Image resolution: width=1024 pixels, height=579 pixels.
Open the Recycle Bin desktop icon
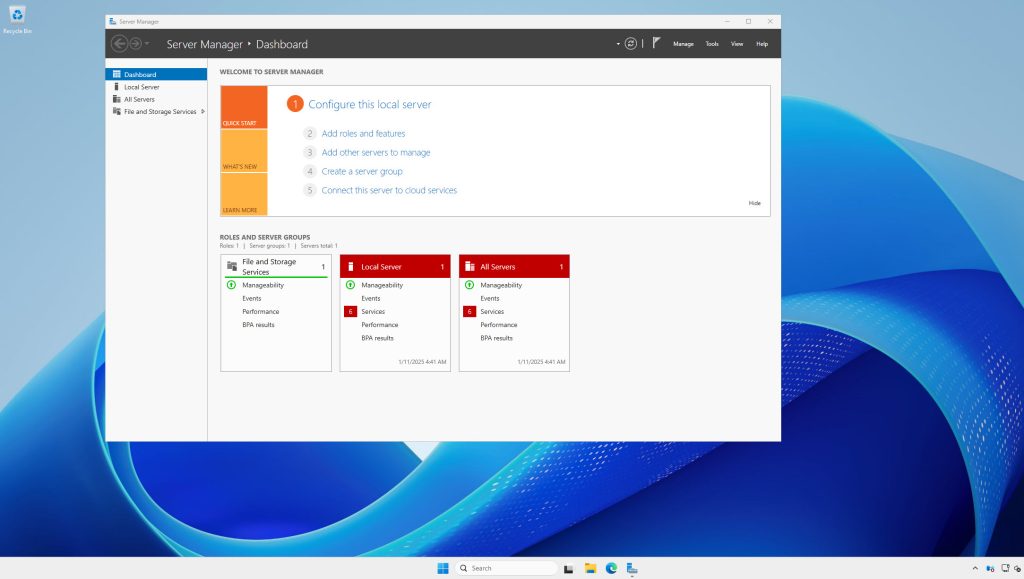[x=17, y=20]
